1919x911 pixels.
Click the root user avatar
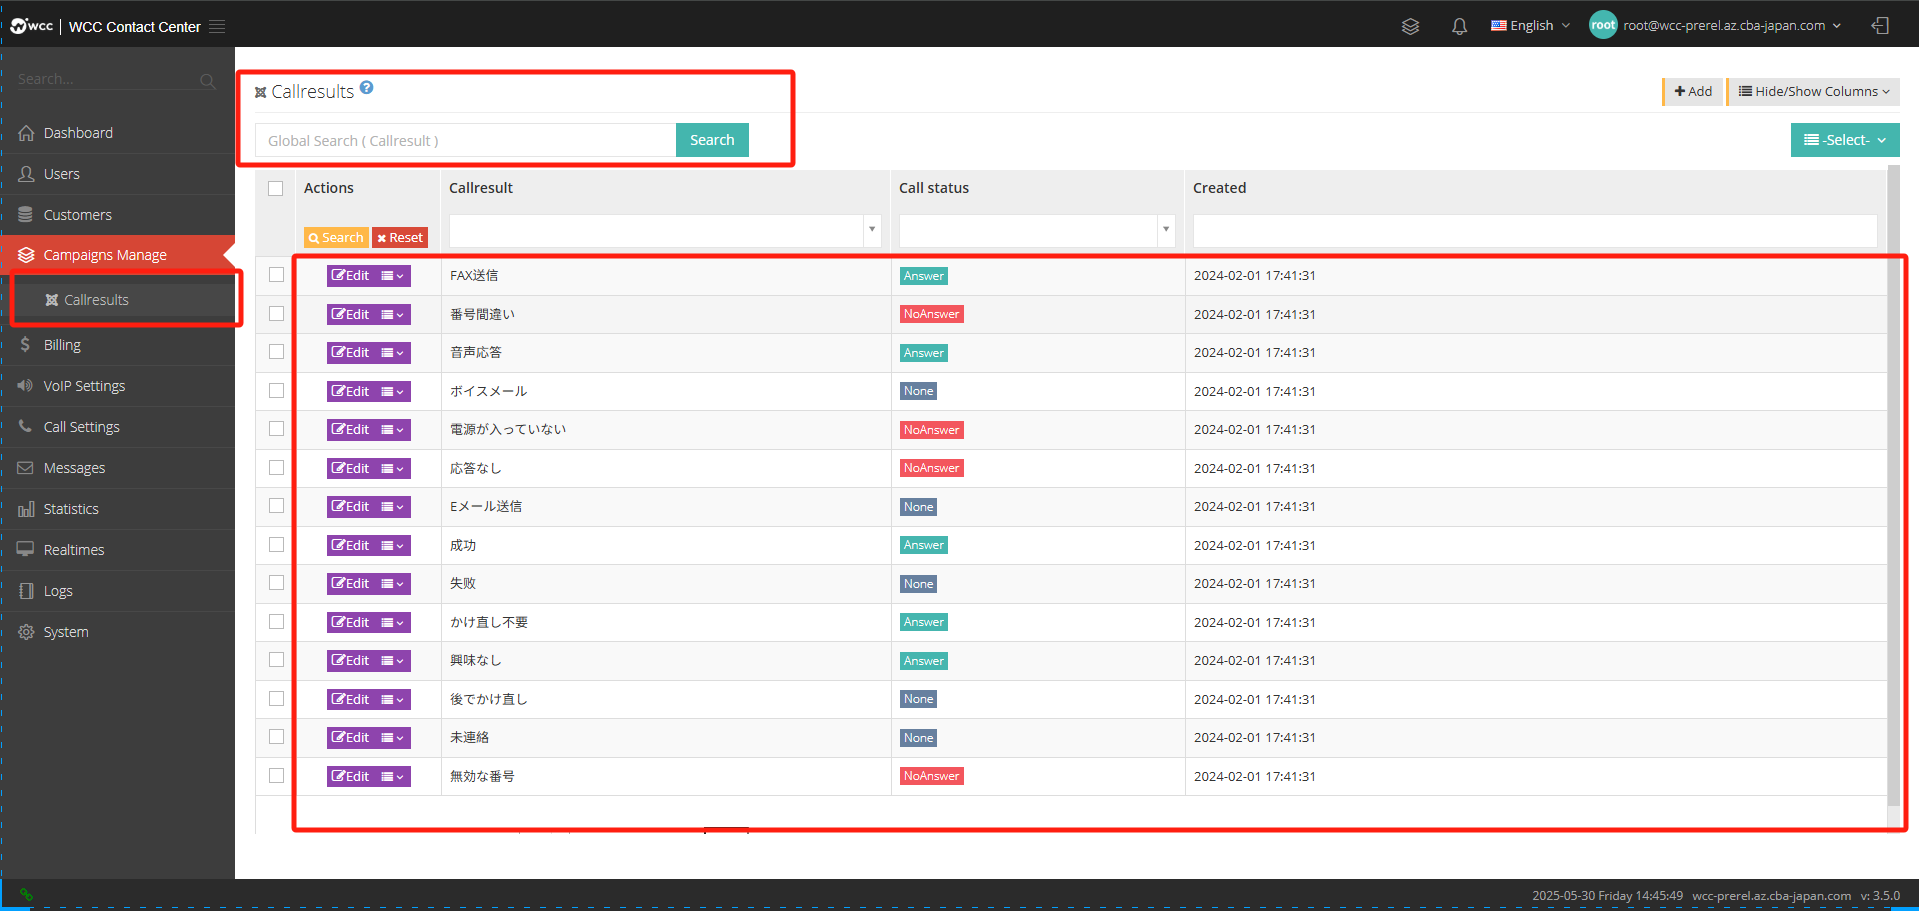[1603, 26]
